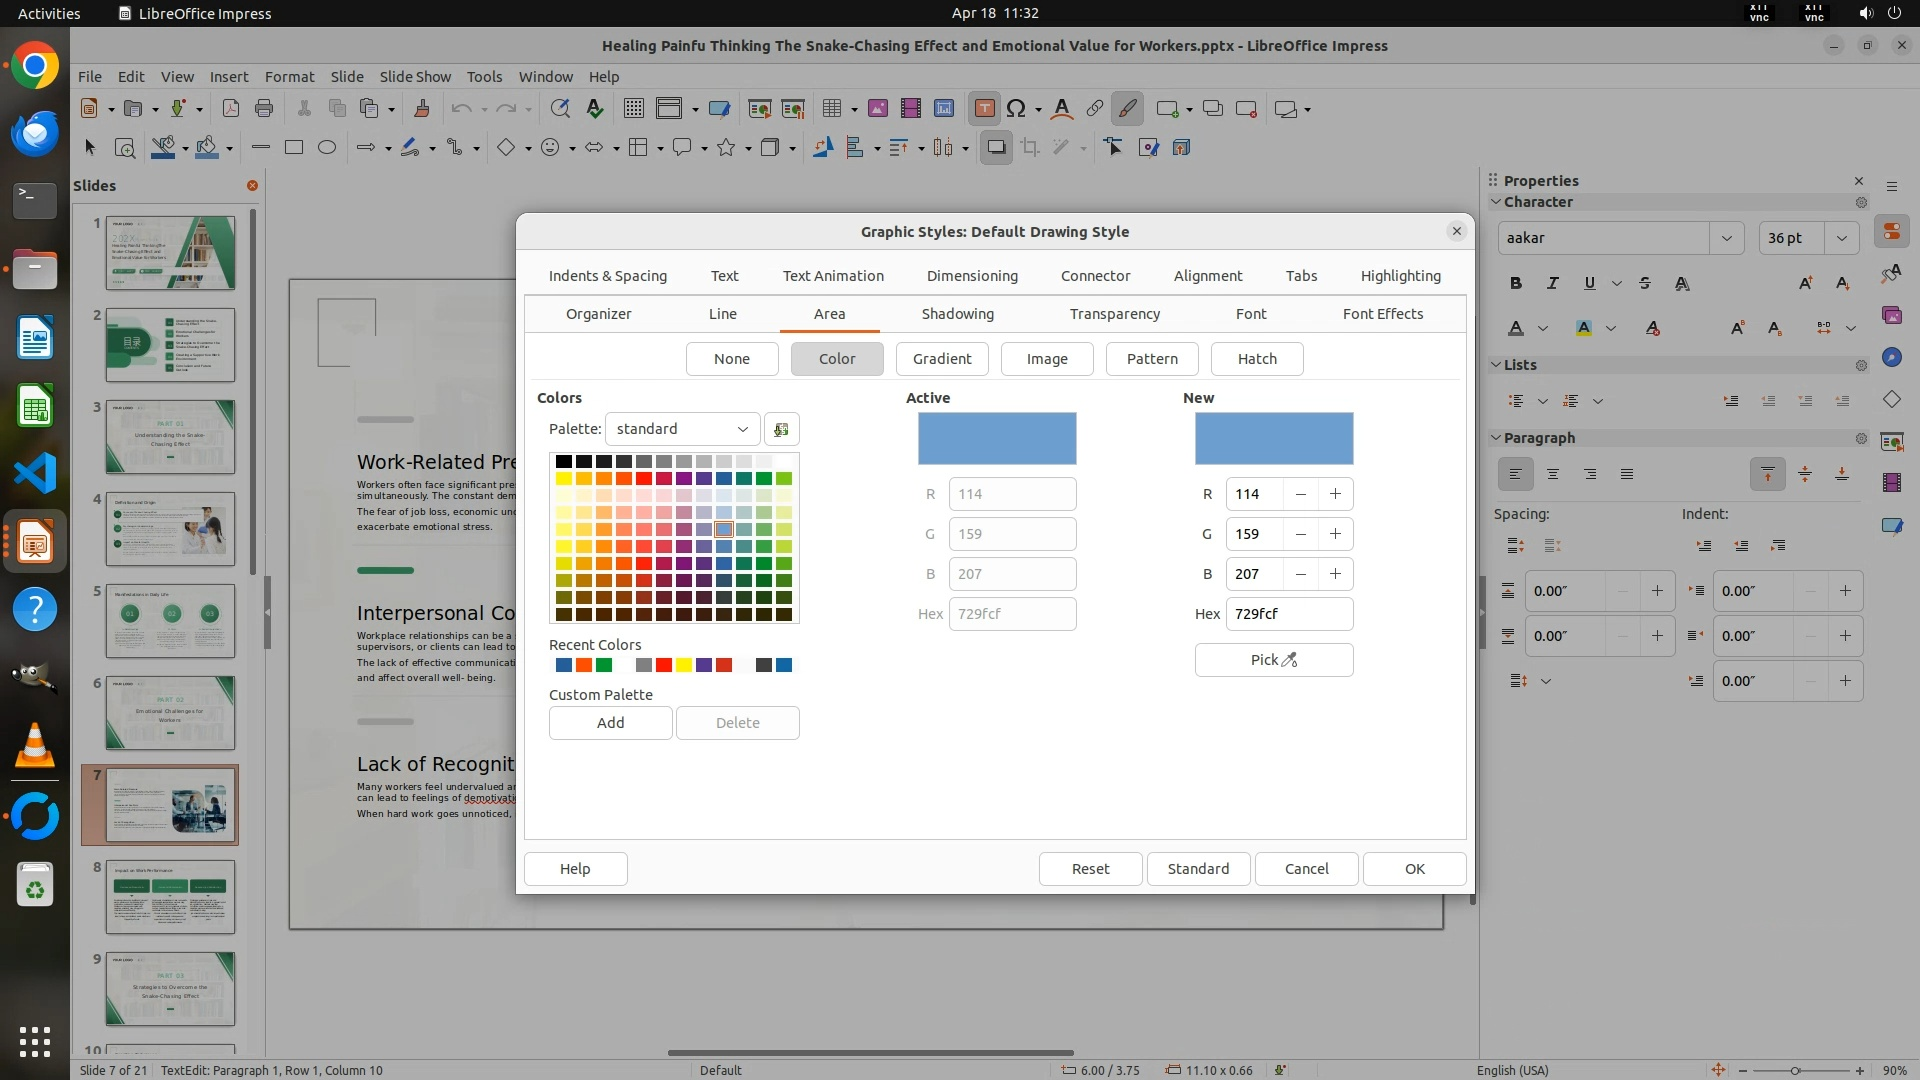Switch to the Transparency tab

[x=1114, y=314]
